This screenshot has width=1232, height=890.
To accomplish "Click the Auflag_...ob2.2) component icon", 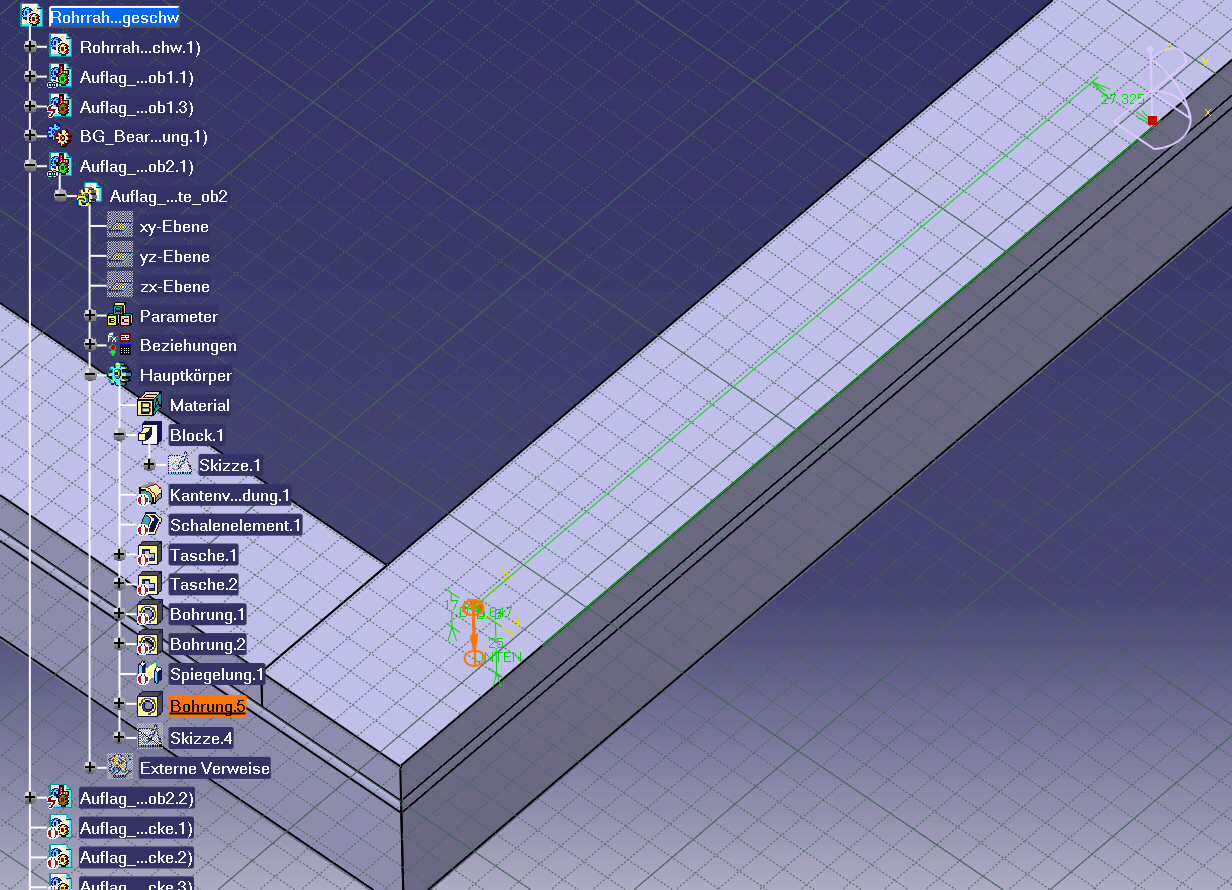I will click(60, 798).
